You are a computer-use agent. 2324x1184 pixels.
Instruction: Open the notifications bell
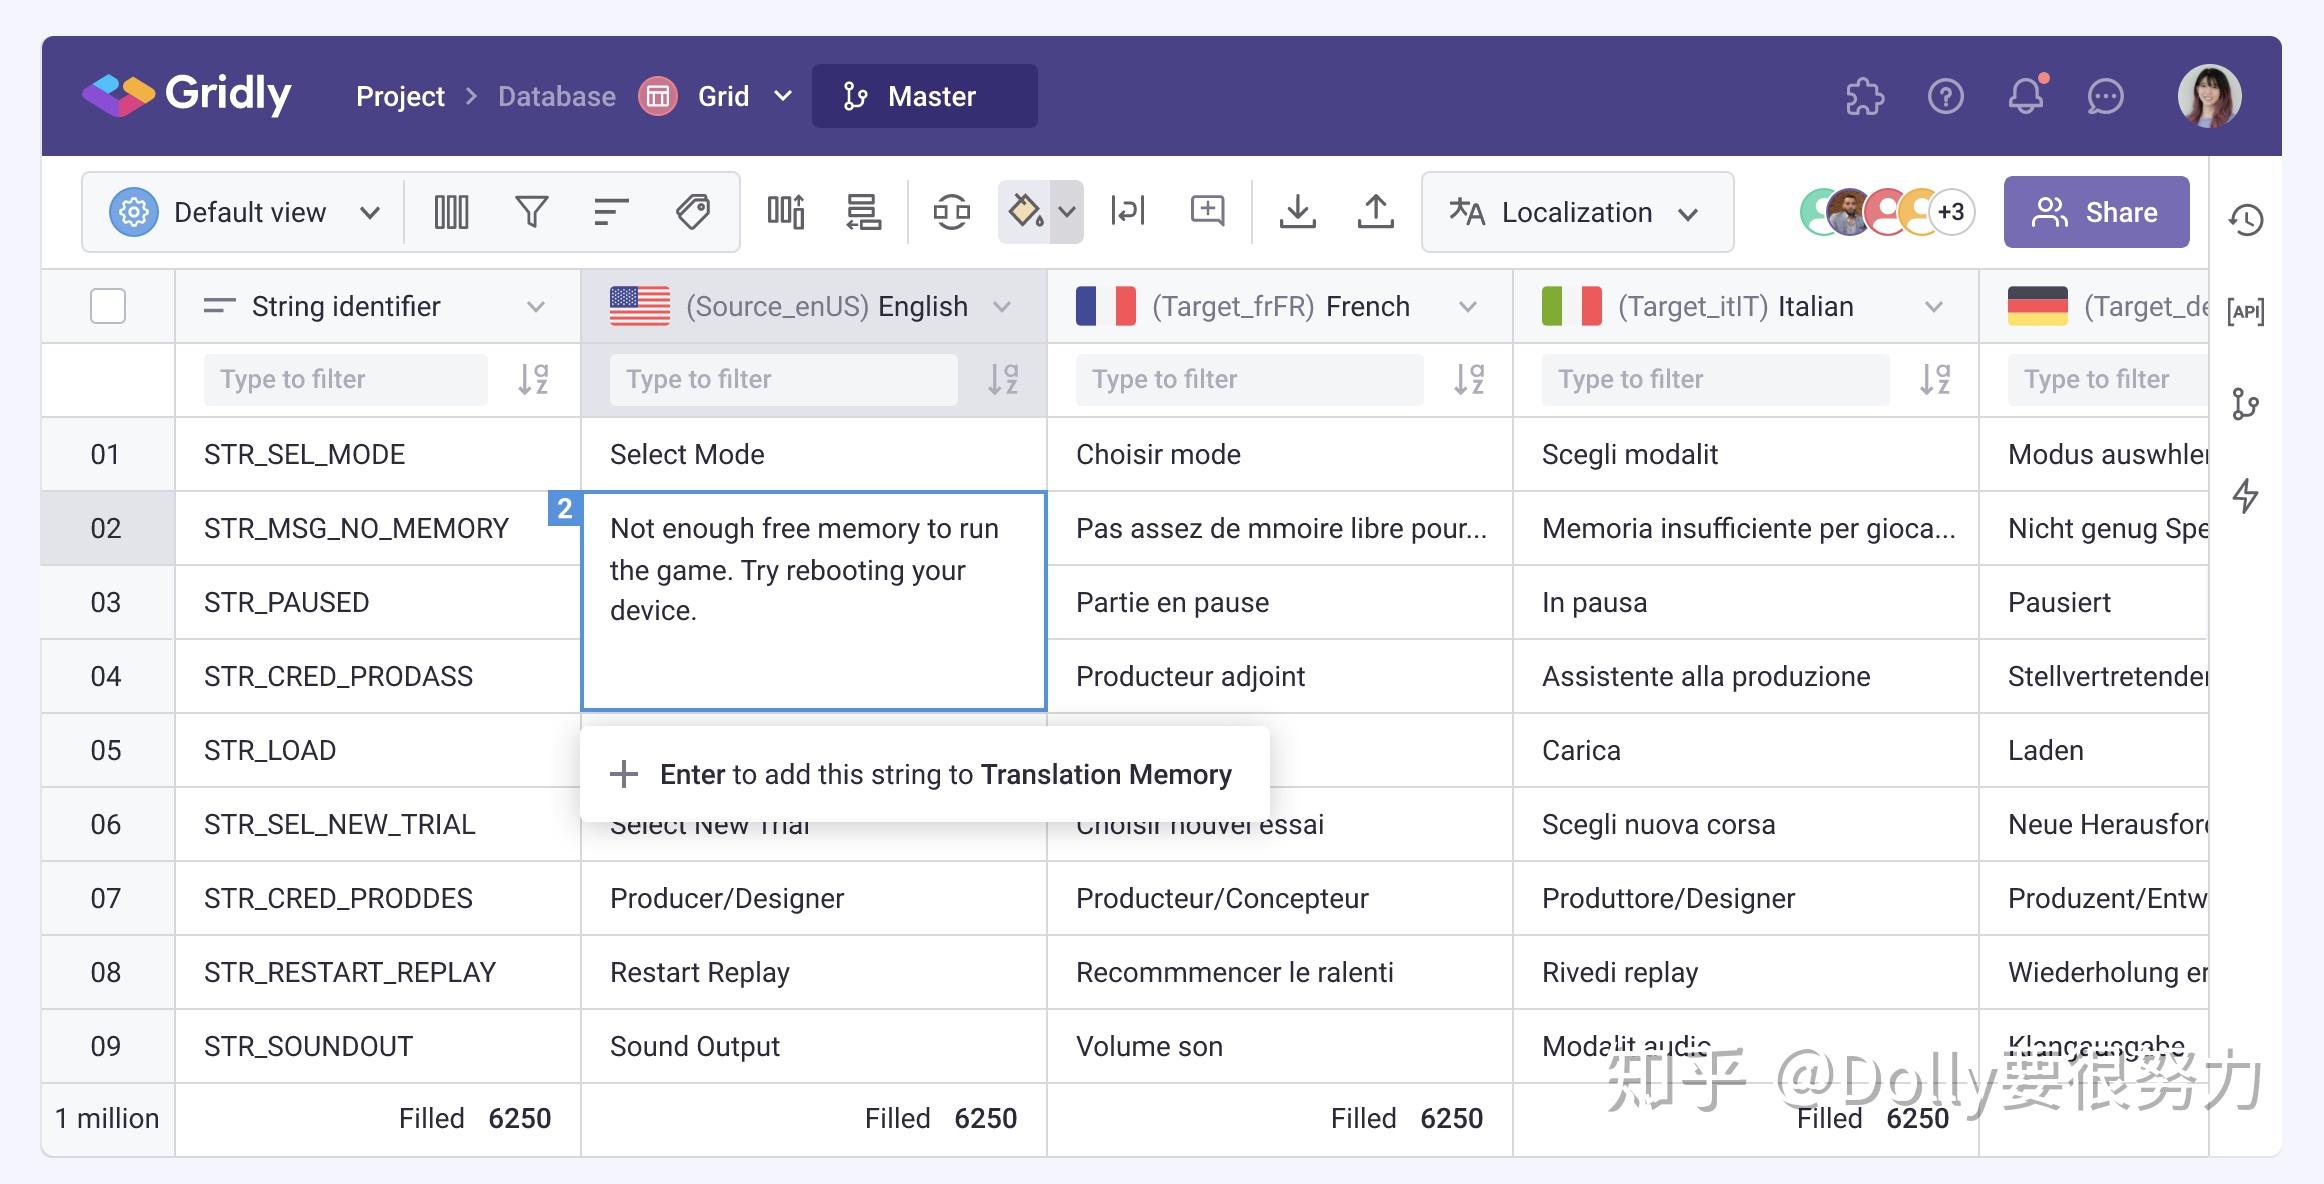tap(2026, 96)
